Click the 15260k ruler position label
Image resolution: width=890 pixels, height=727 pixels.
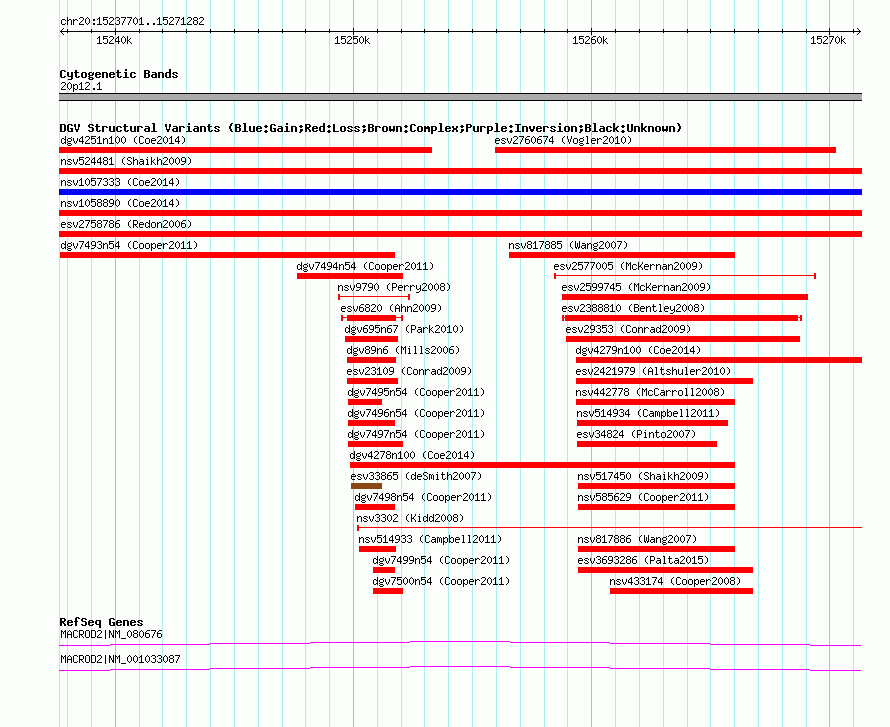tap(590, 40)
